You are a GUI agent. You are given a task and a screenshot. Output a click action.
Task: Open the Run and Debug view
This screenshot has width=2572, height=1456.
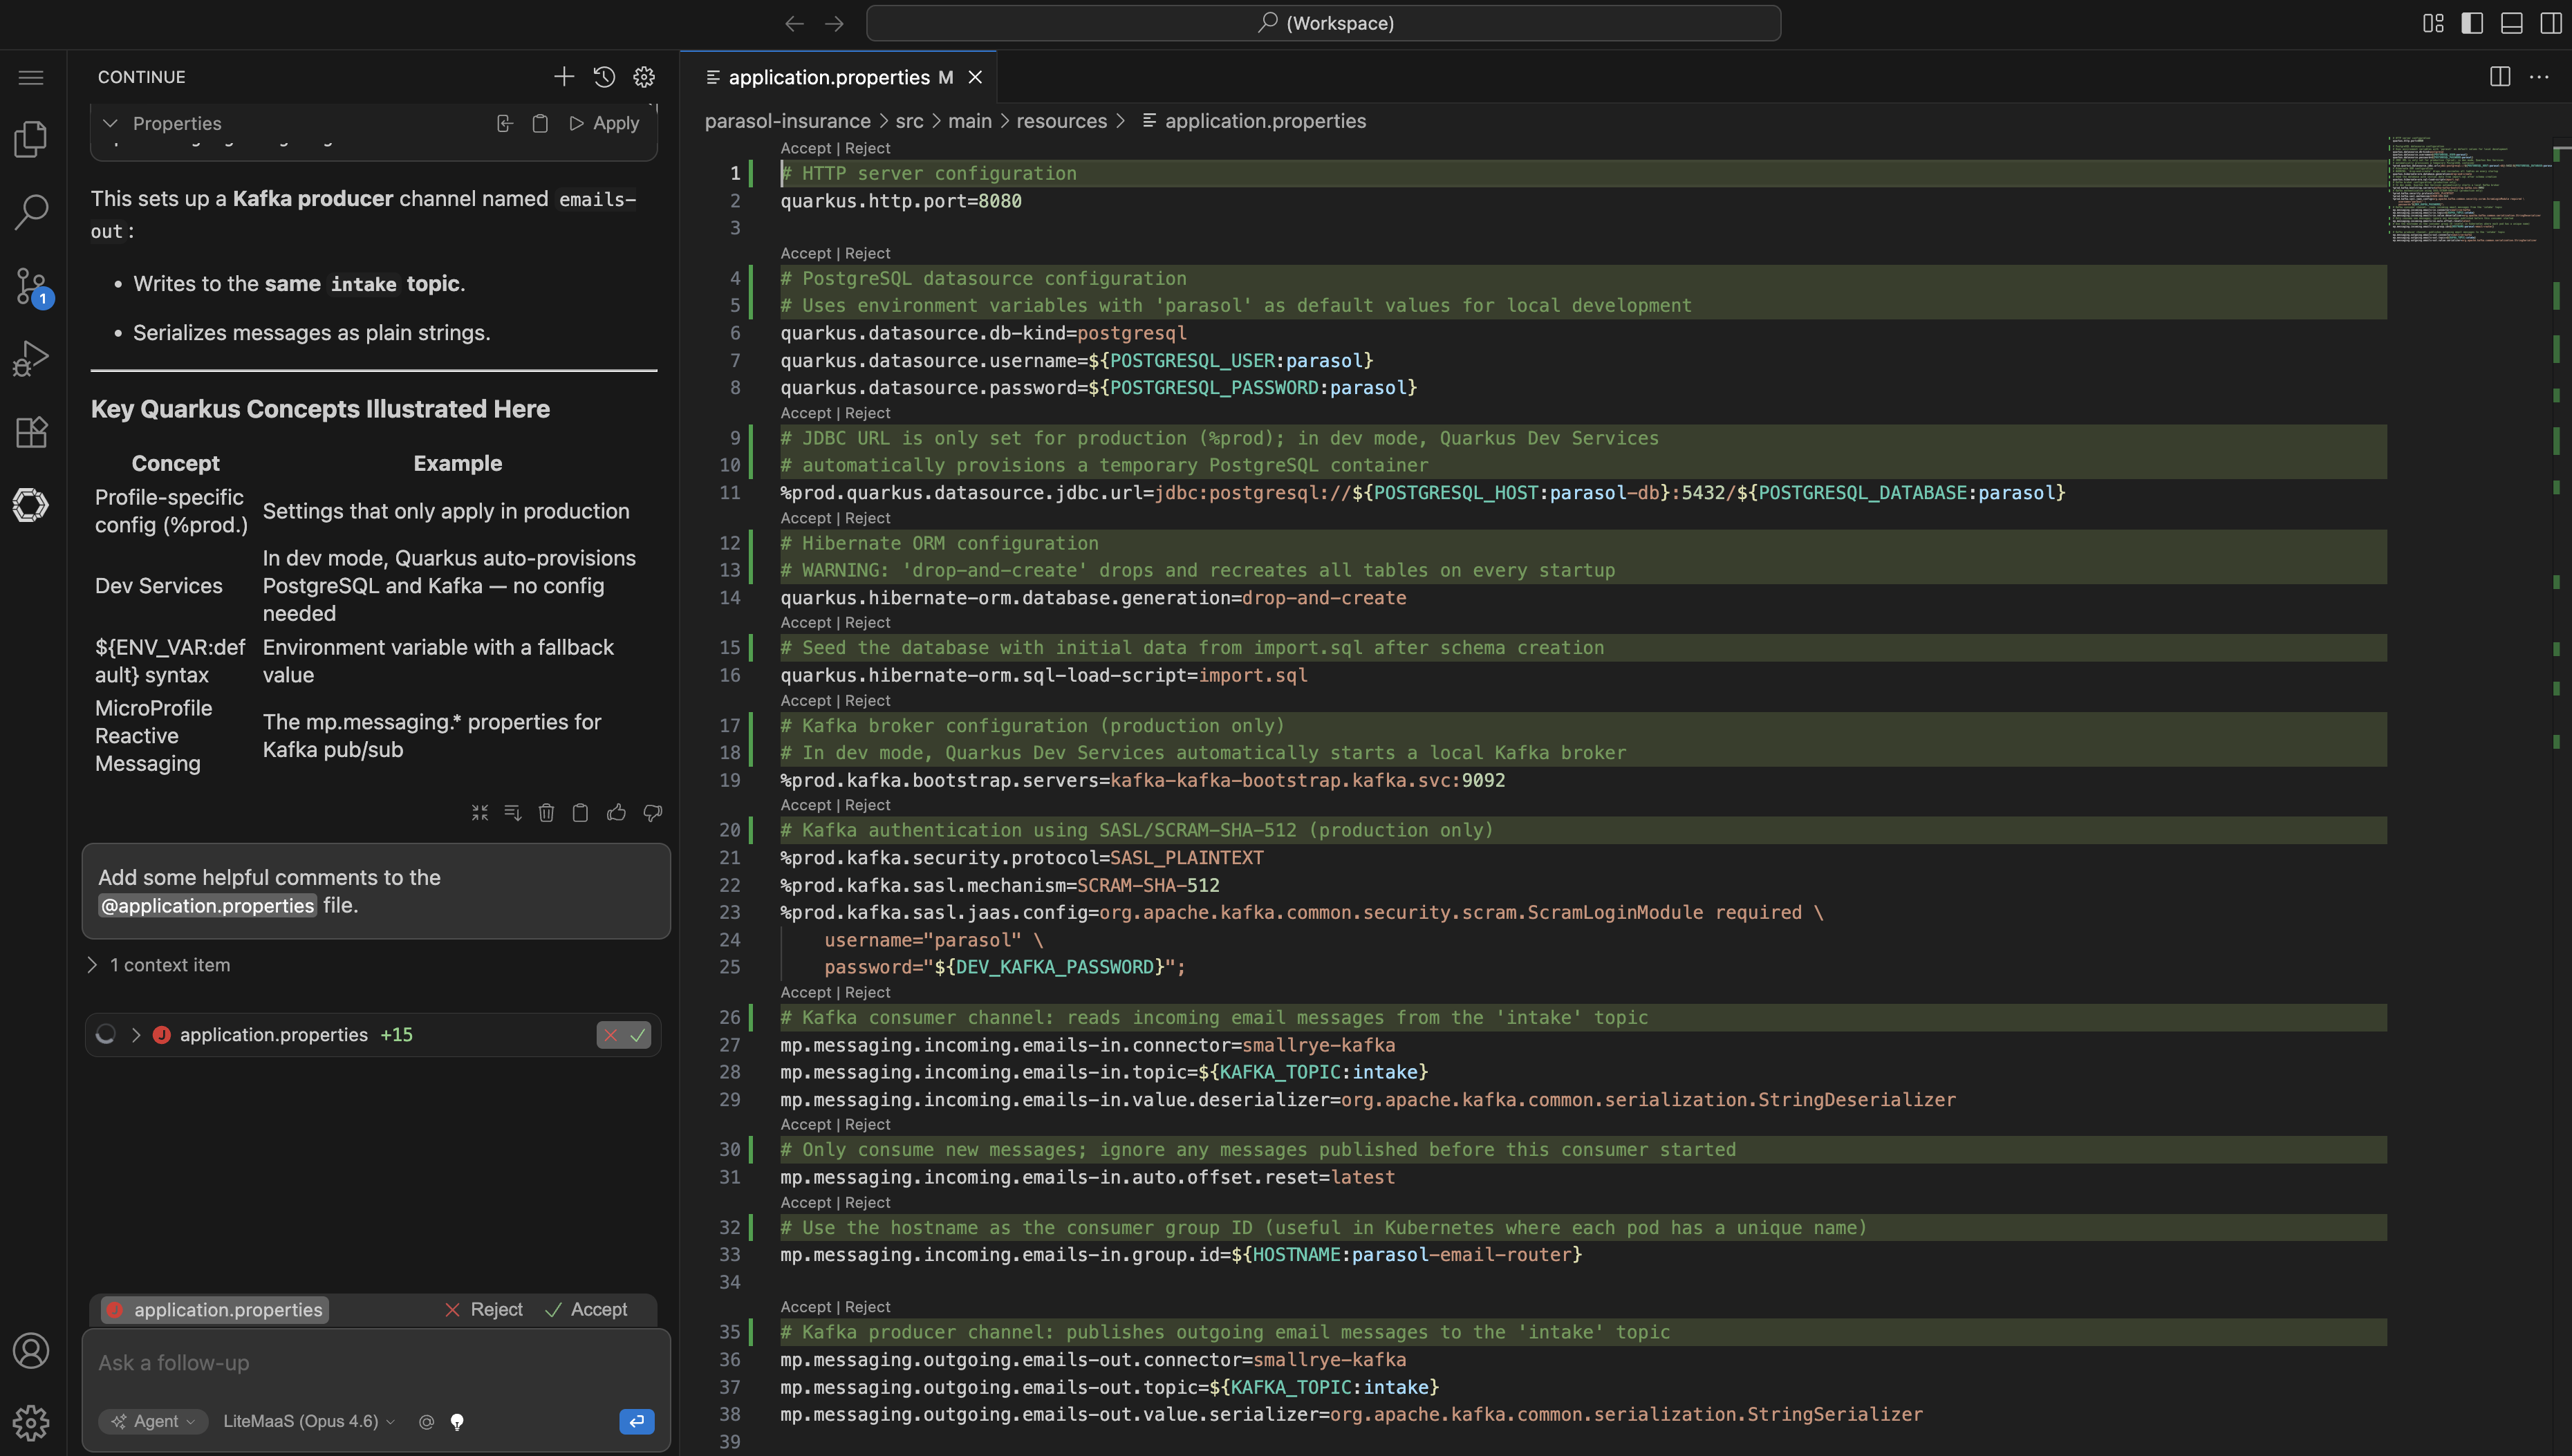pos(31,358)
